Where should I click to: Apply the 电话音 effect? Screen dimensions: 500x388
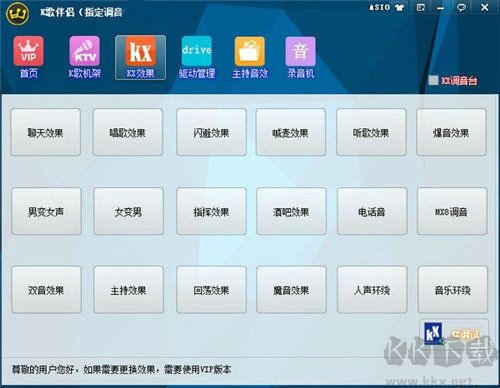[x=372, y=211]
